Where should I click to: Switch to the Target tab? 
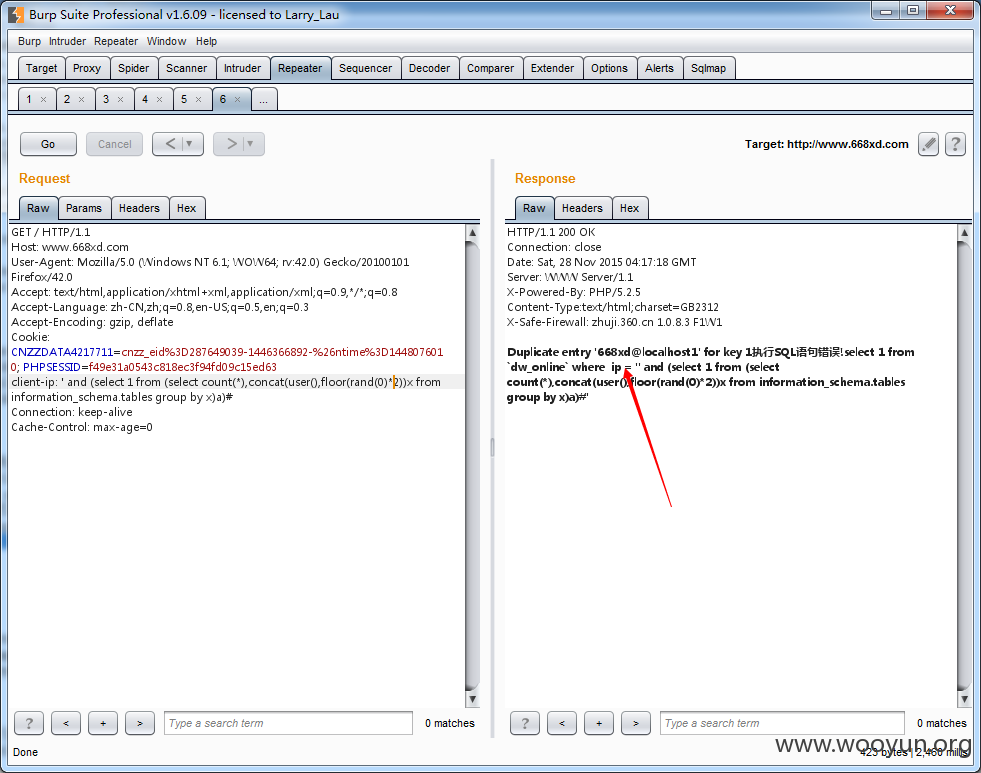[41, 68]
